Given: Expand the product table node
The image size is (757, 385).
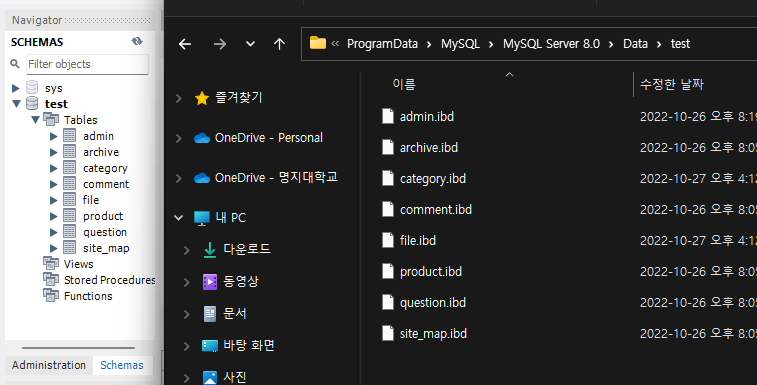Looking at the screenshot, I should point(54,216).
